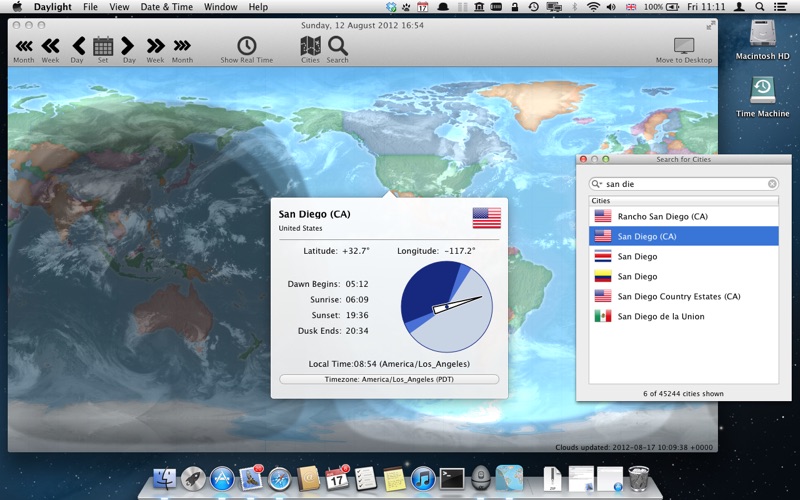Viewport: 800px width, 500px height.
Task: Click Show Real Time clock icon
Action: pos(246,46)
